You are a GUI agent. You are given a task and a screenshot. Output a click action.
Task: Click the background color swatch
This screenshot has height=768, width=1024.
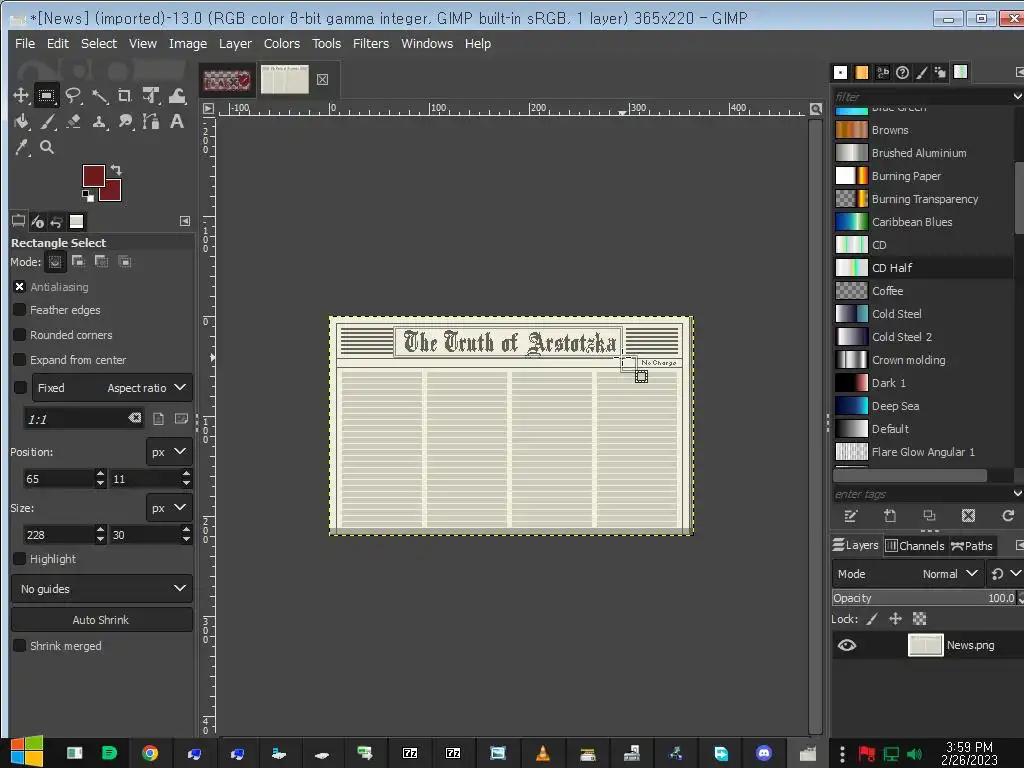coord(112,193)
